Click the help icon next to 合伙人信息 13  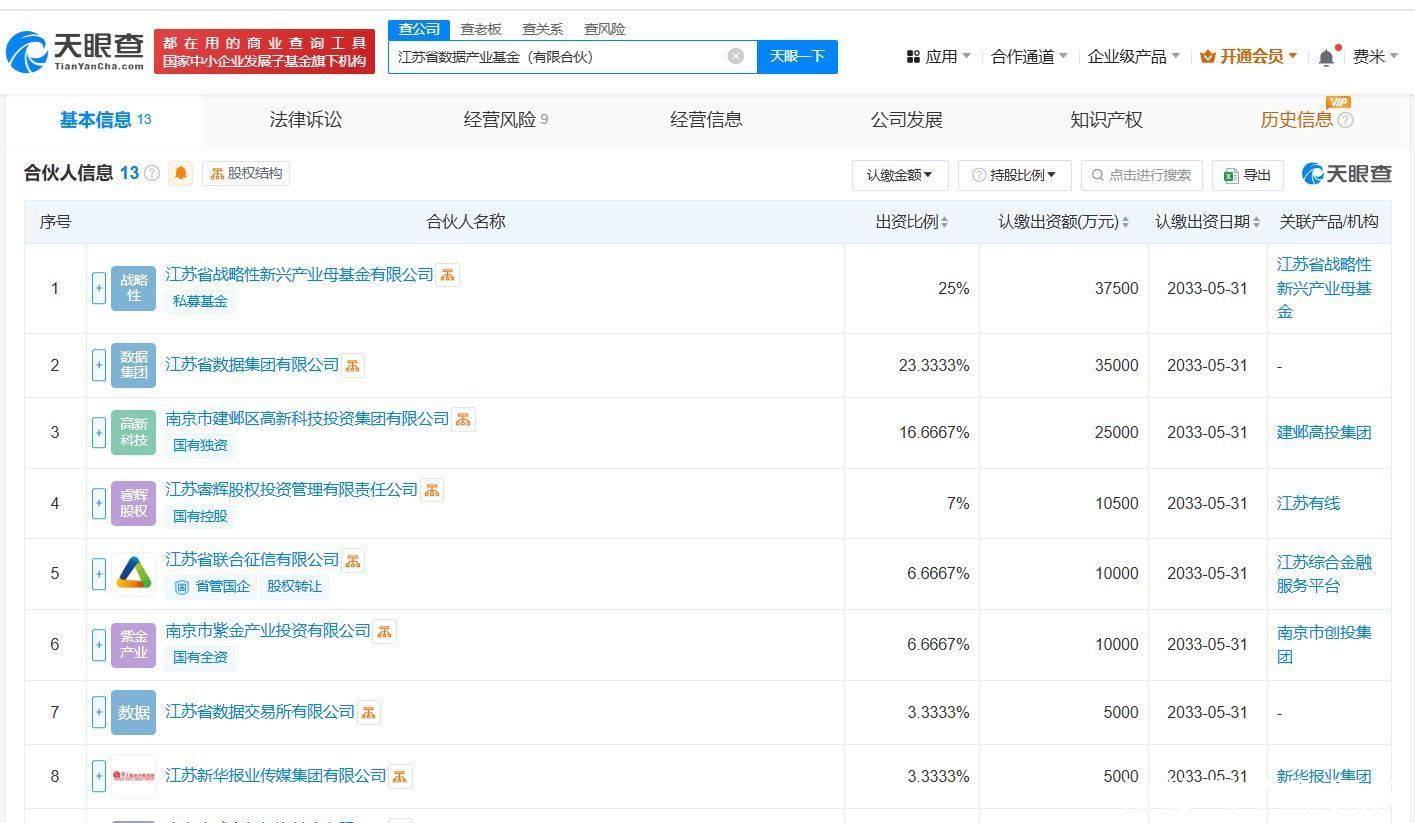152,173
